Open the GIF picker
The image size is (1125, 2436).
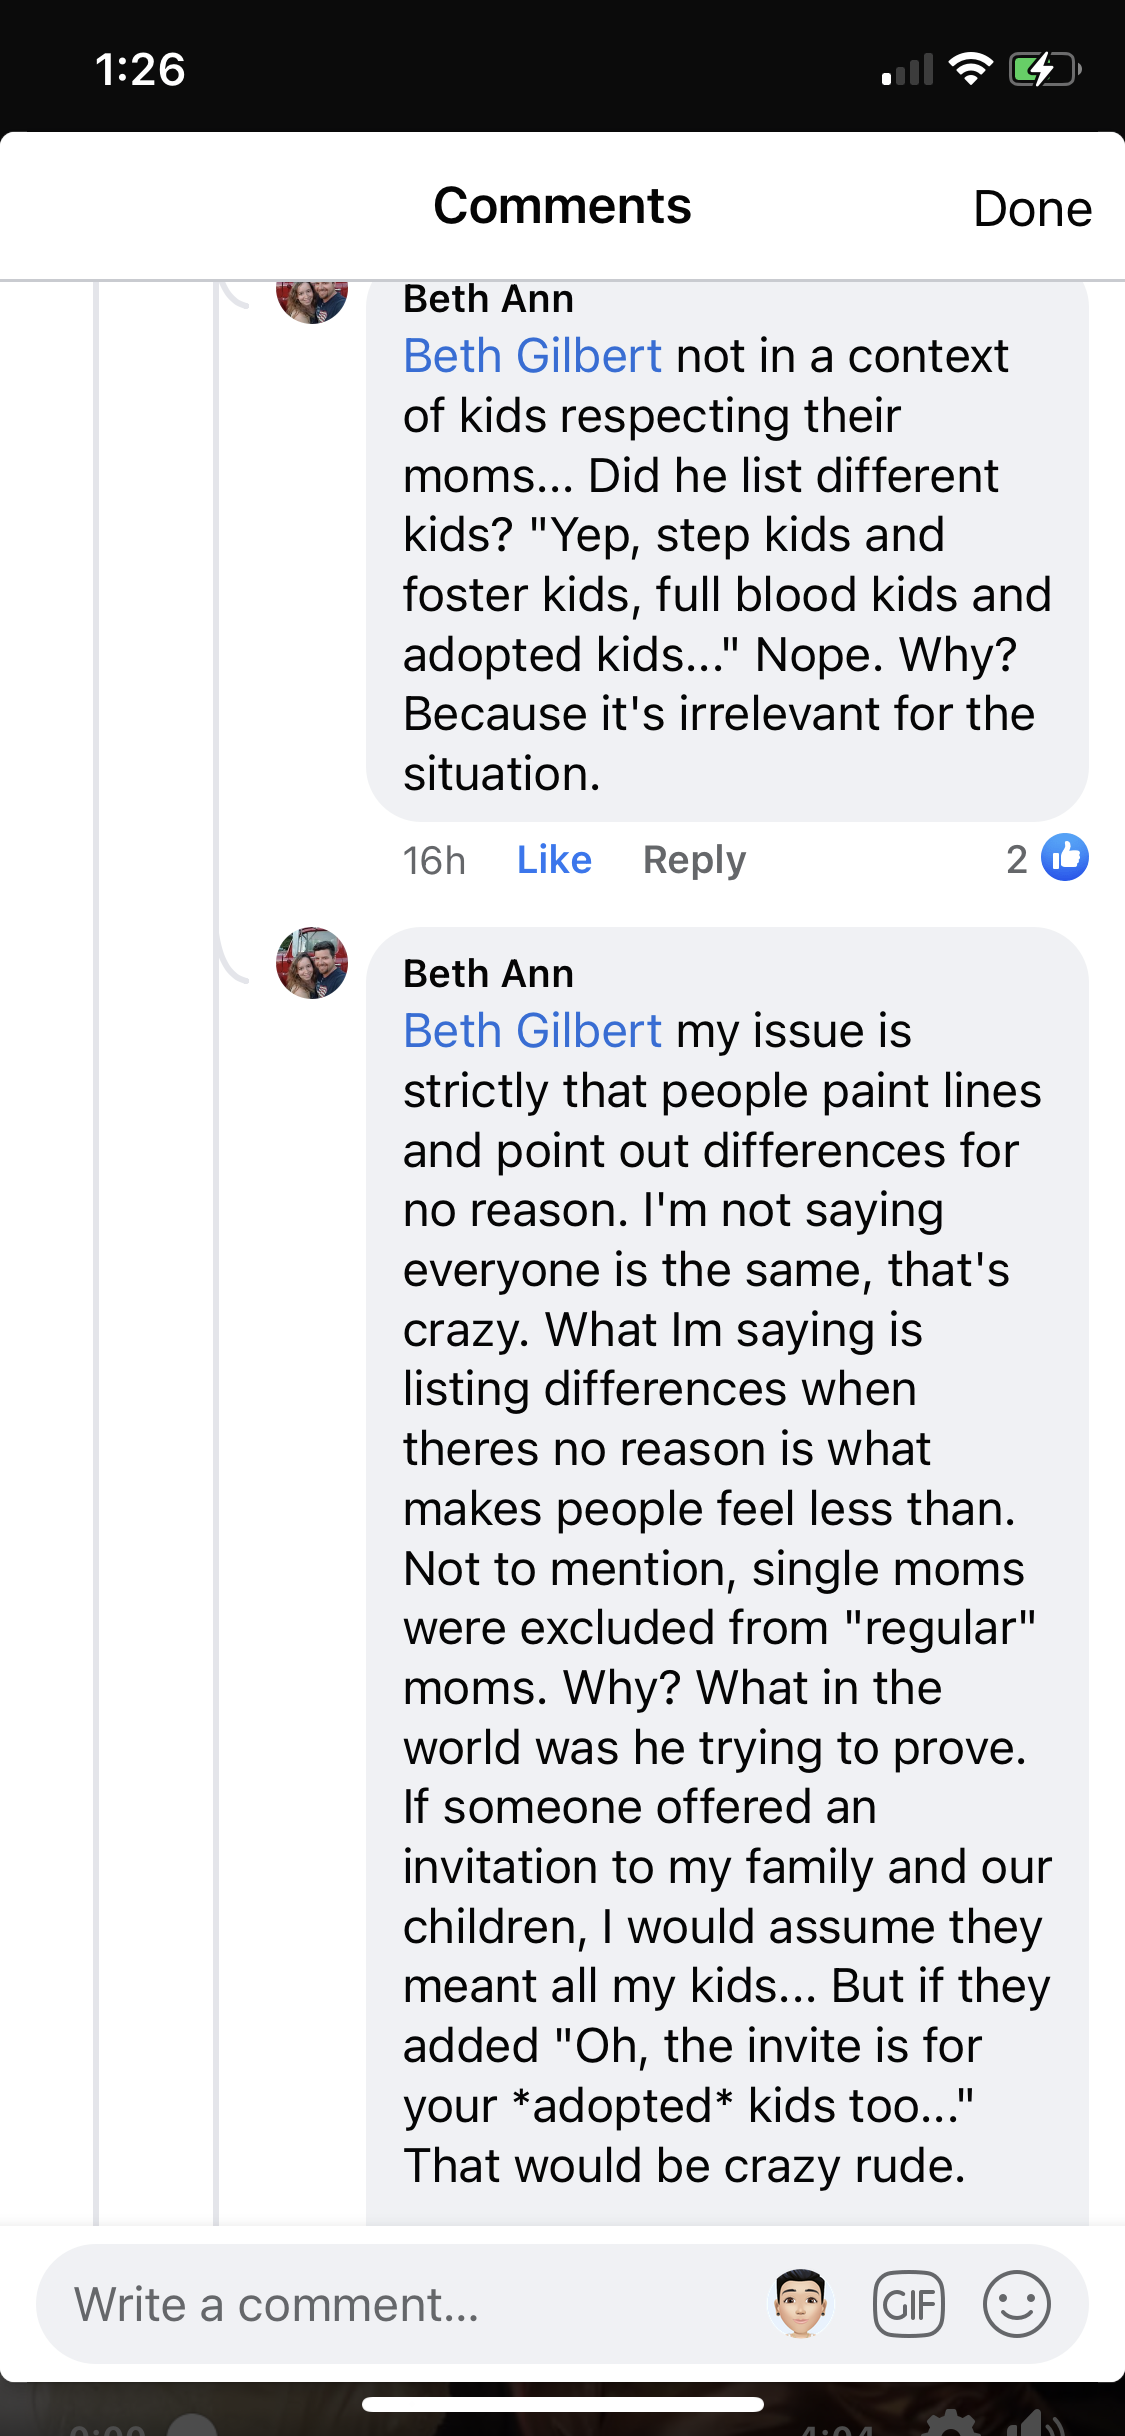pyautogui.click(x=908, y=2304)
